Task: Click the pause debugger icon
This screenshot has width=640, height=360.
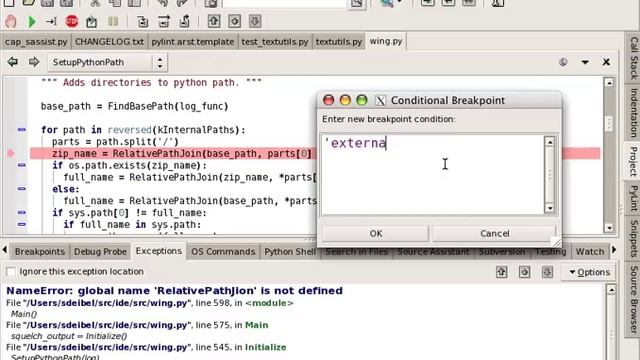Action: [x=113, y=21]
